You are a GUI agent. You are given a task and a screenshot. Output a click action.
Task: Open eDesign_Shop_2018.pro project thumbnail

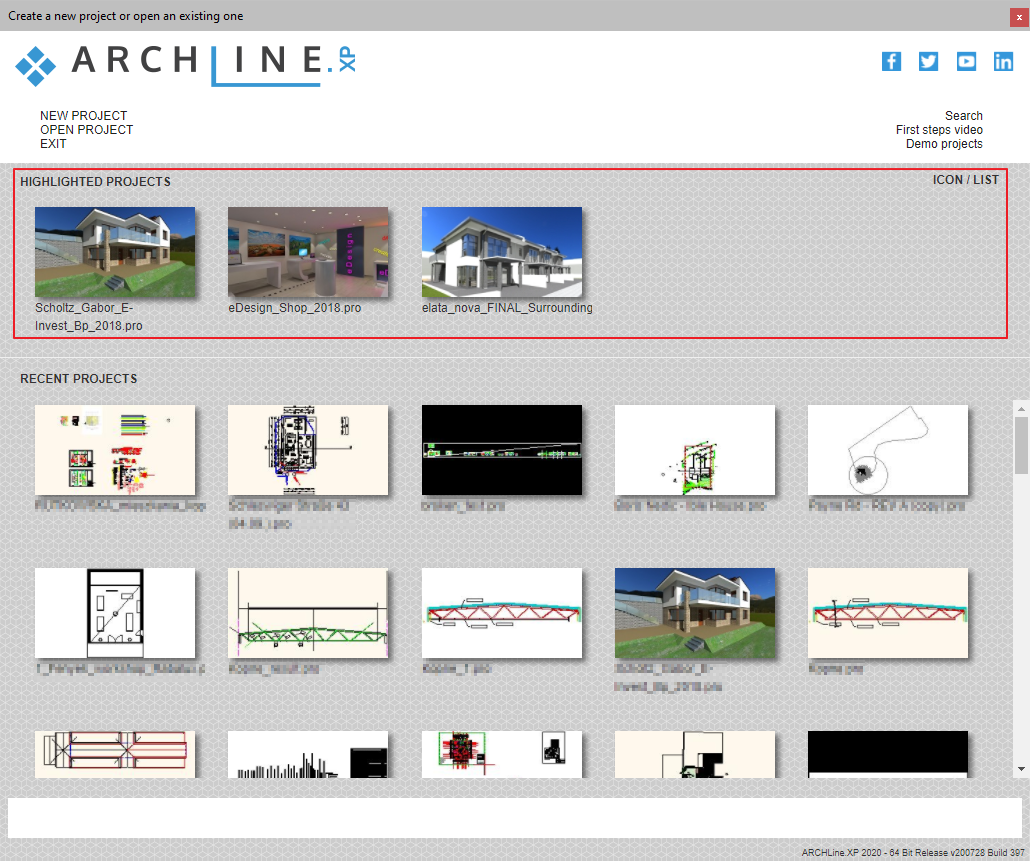click(308, 252)
